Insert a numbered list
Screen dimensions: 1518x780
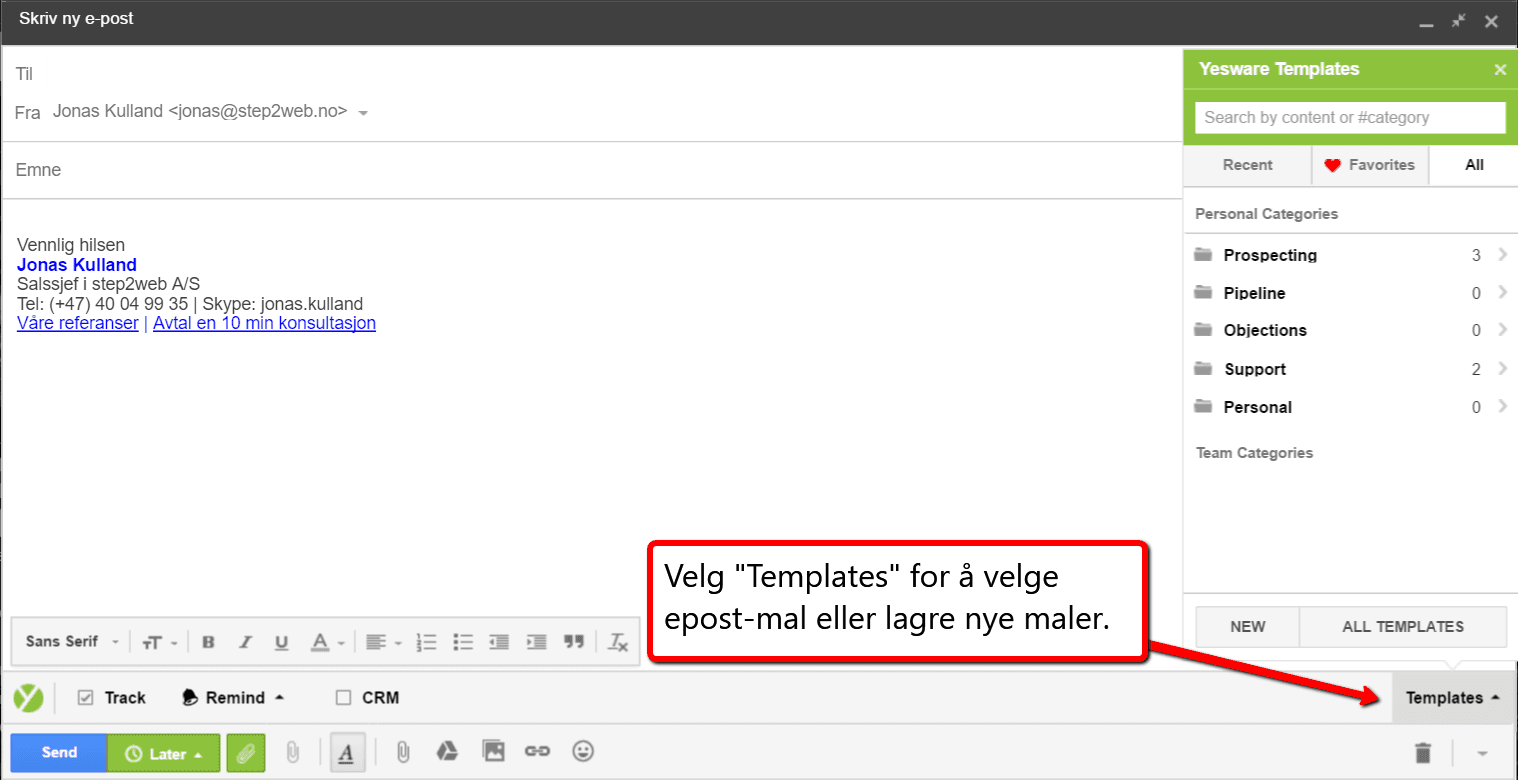(x=426, y=642)
